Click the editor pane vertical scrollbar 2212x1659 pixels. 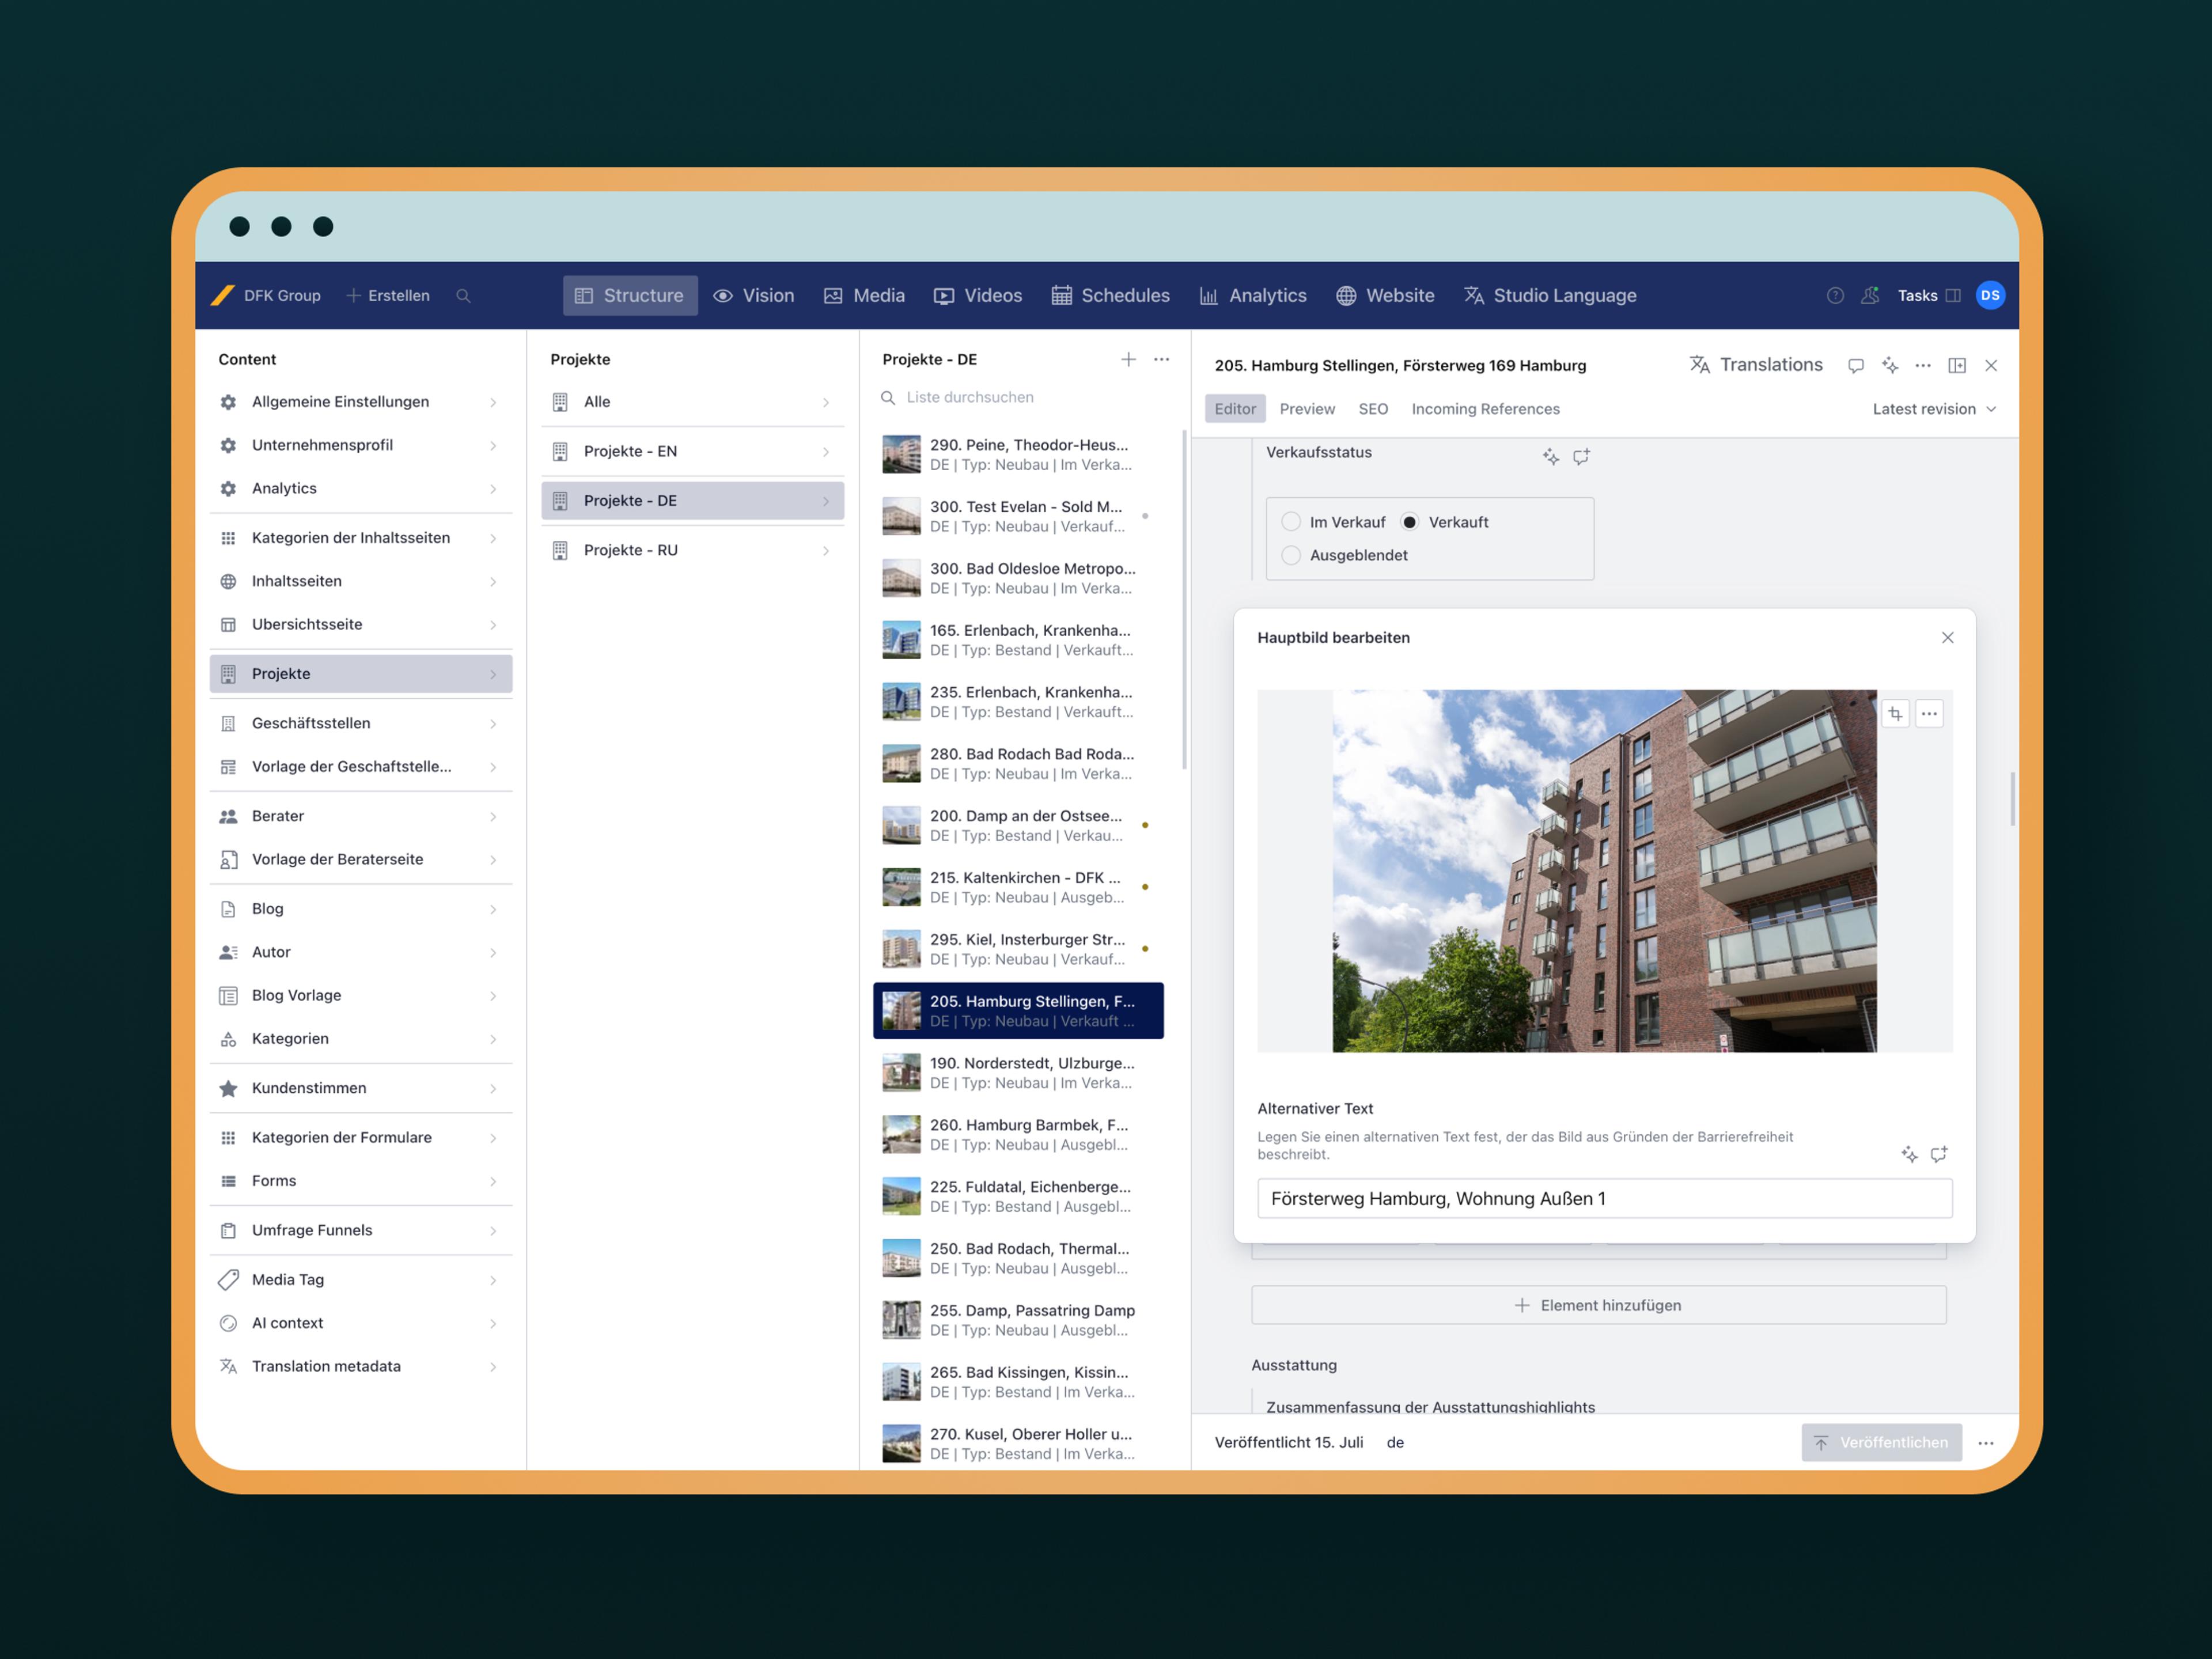click(2012, 798)
